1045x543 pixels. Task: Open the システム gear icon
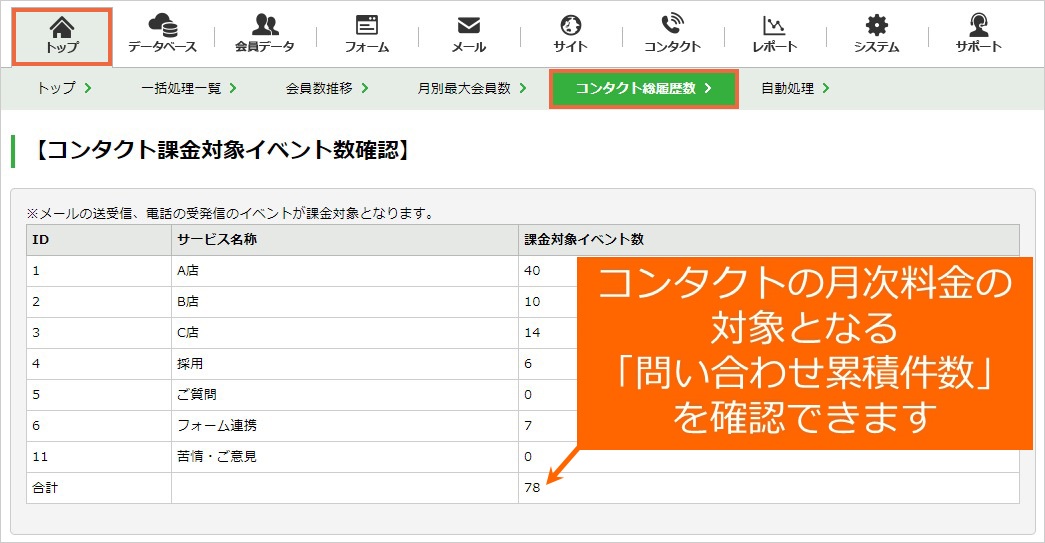tap(876, 25)
